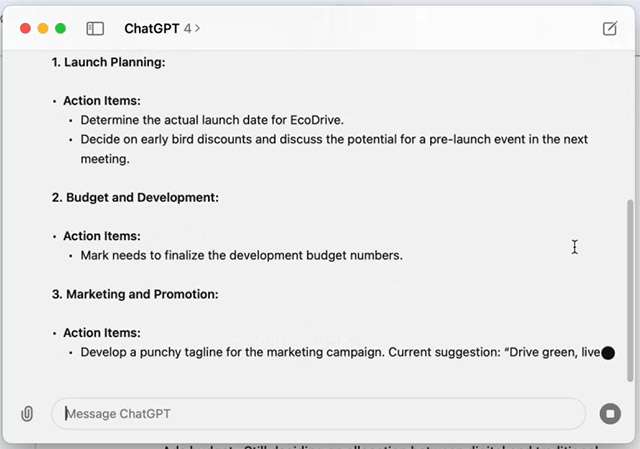Click Action Items under Launch Planning
This screenshot has height=449, width=640.
[x=102, y=101]
